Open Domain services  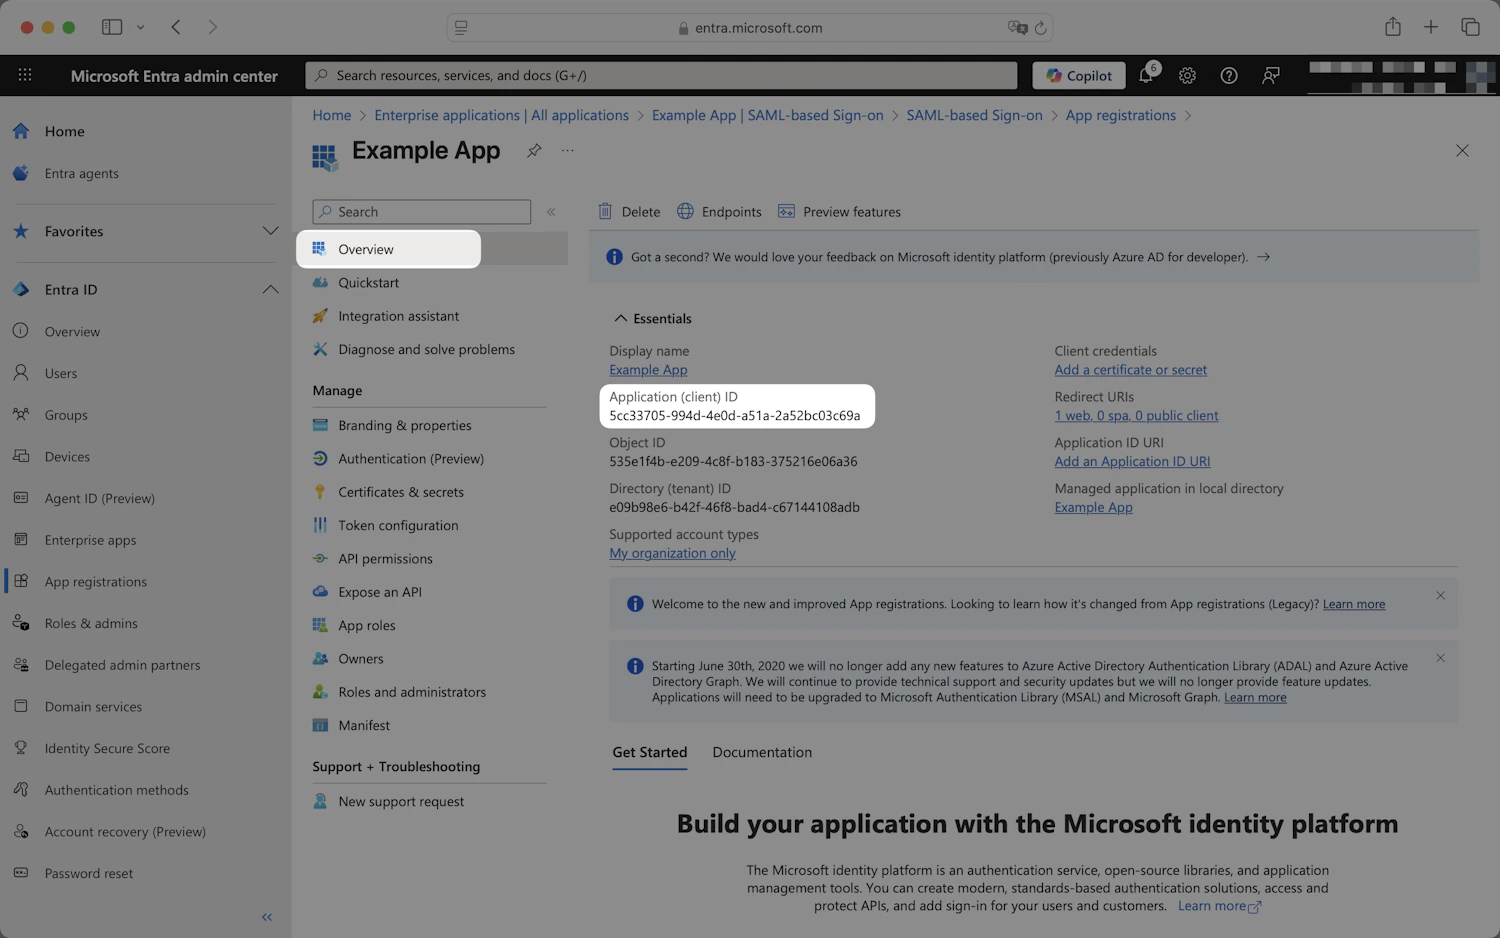click(93, 707)
